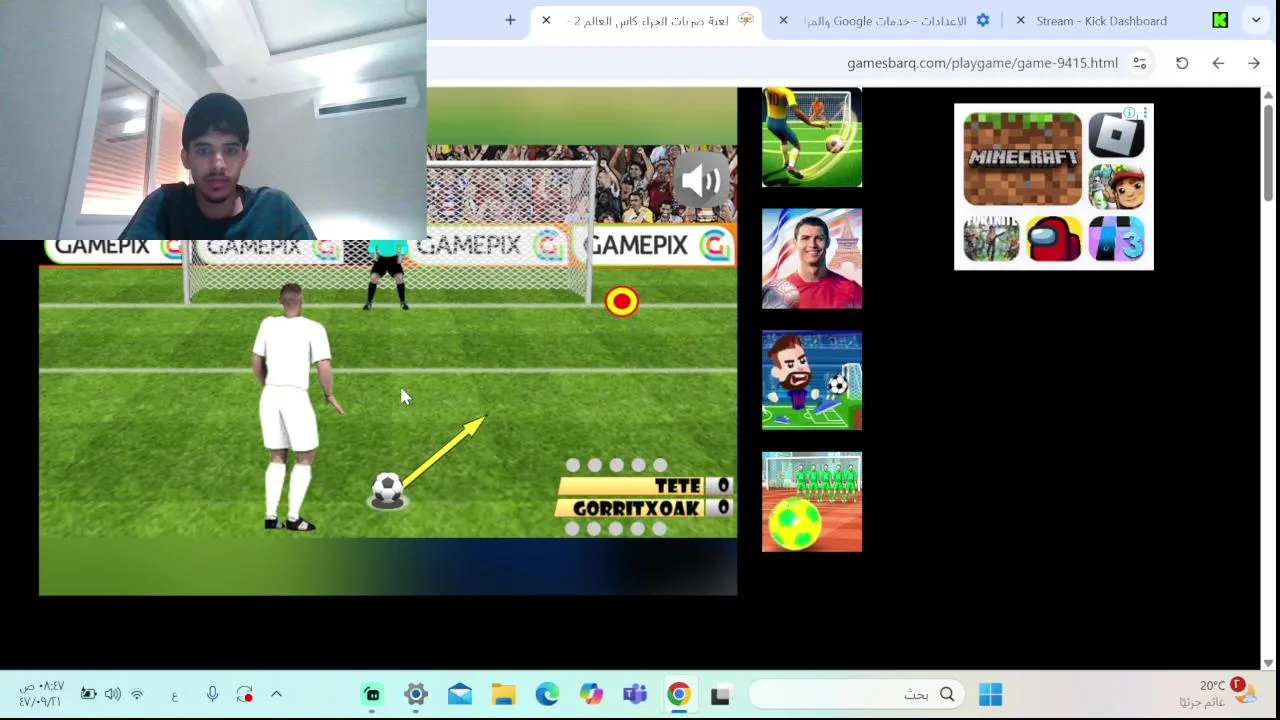This screenshot has width=1280, height=720.
Task: Click the left-pointing navigation arrow in Chrome
Action: point(1218,63)
